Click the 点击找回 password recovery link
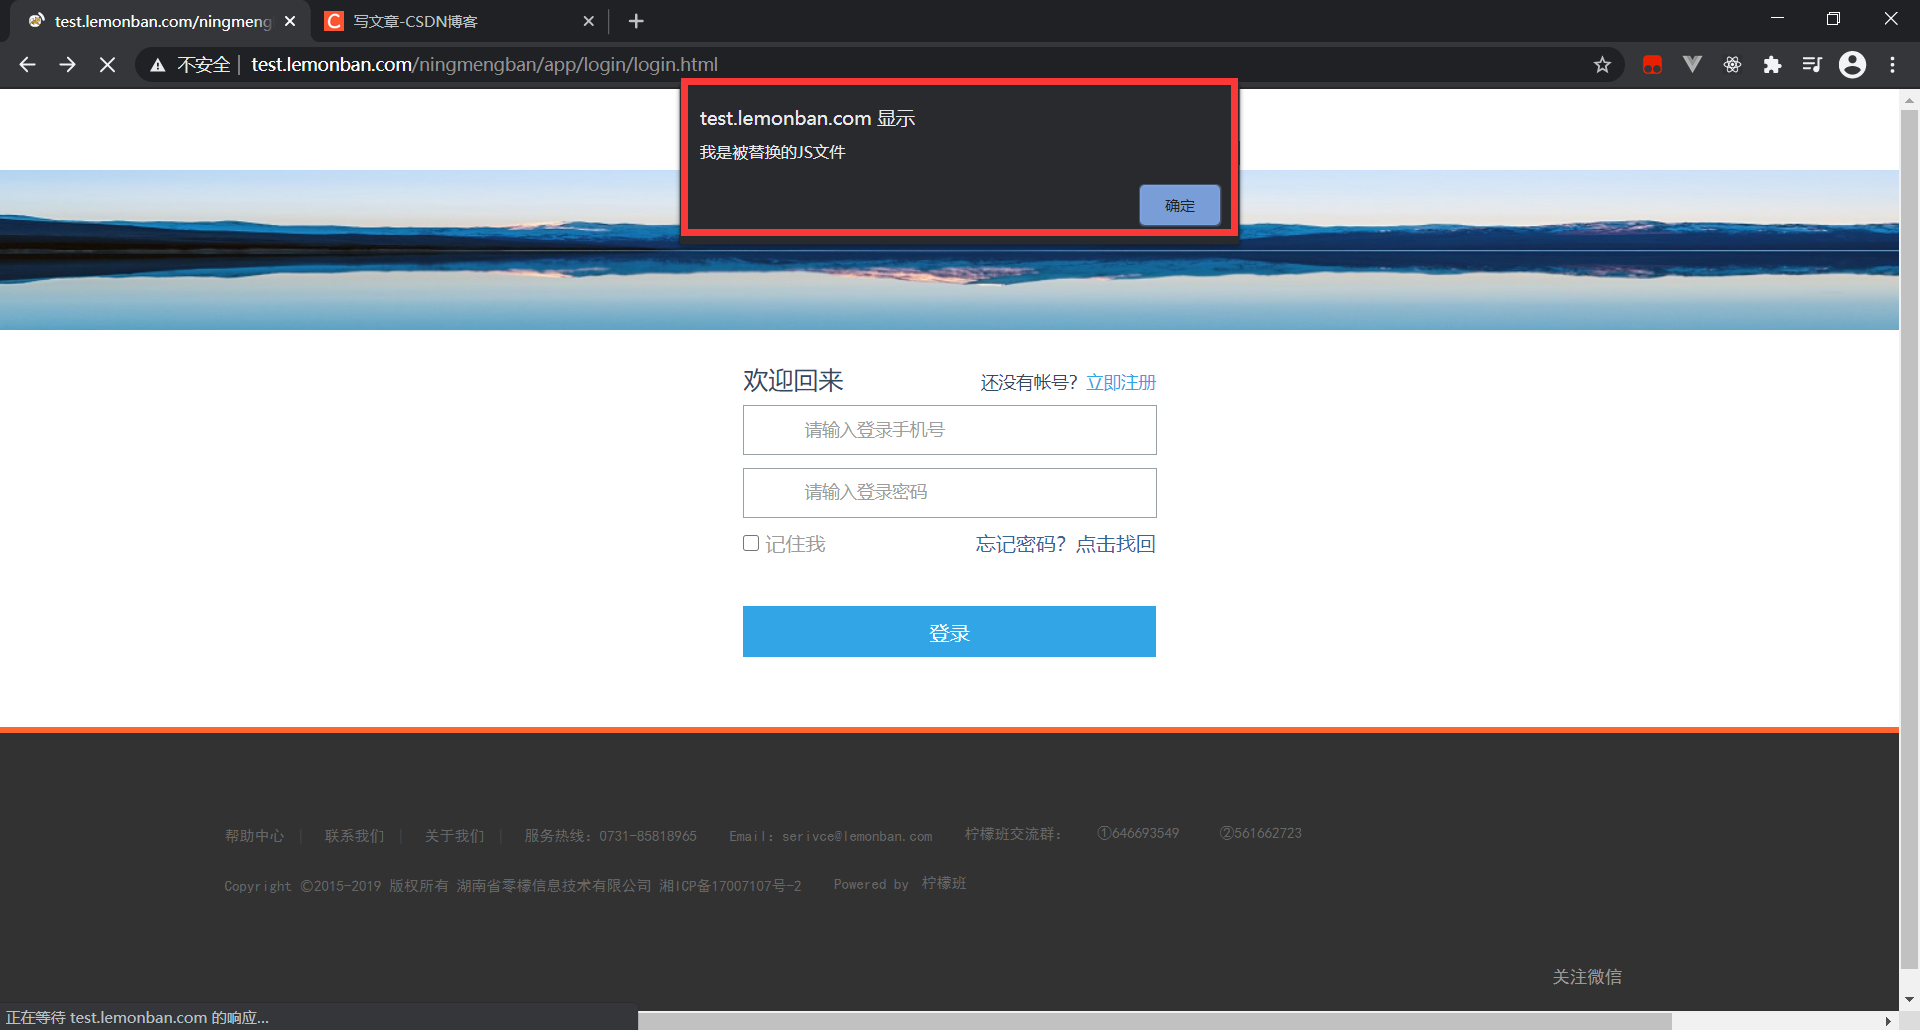Image resolution: width=1920 pixels, height=1030 pixels. tap(1114, 543)
